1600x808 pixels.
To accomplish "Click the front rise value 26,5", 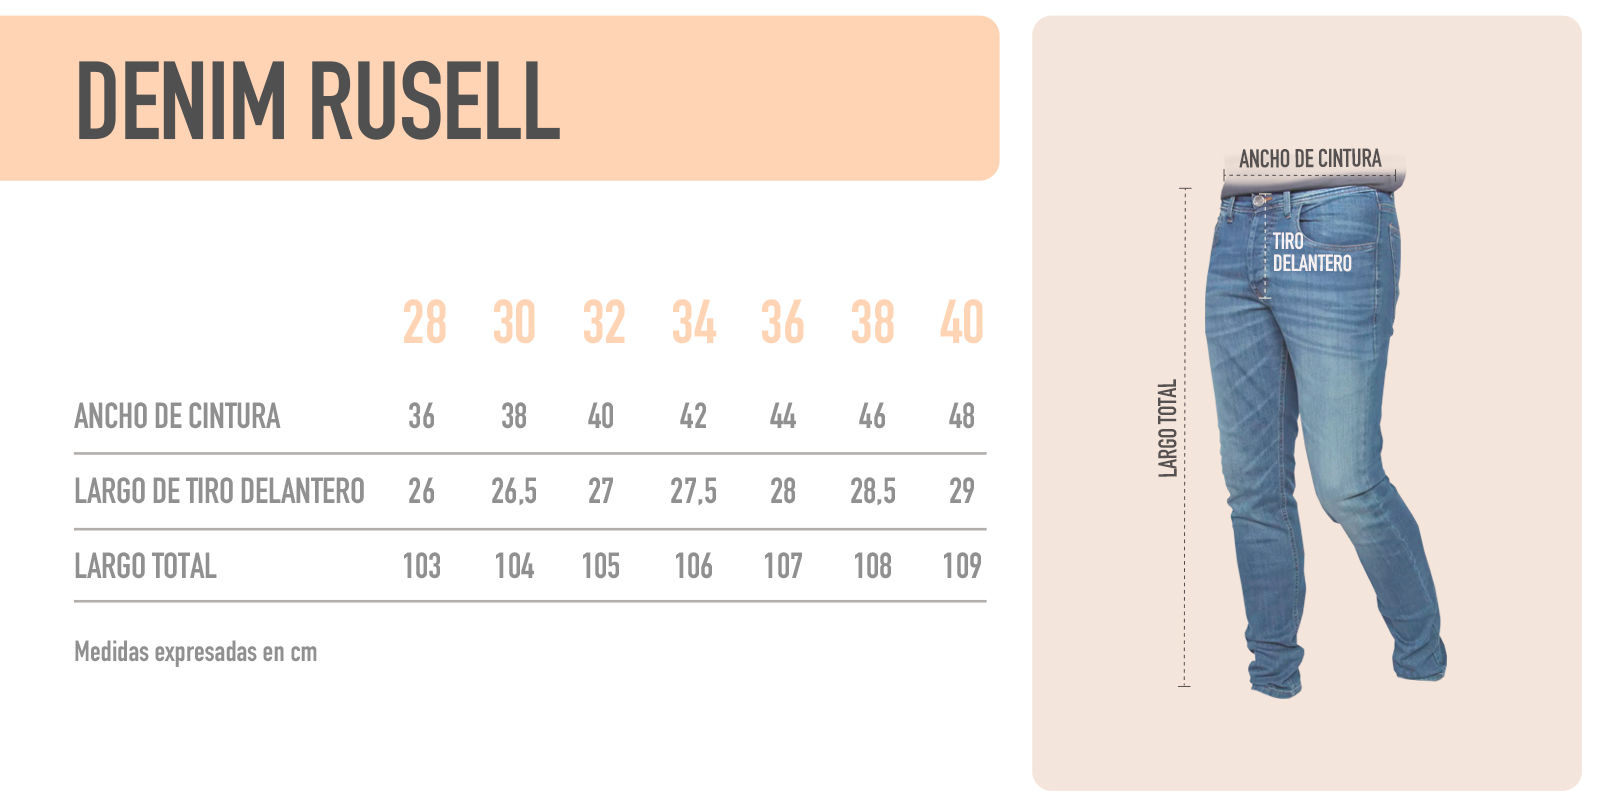I will (514, 491).
